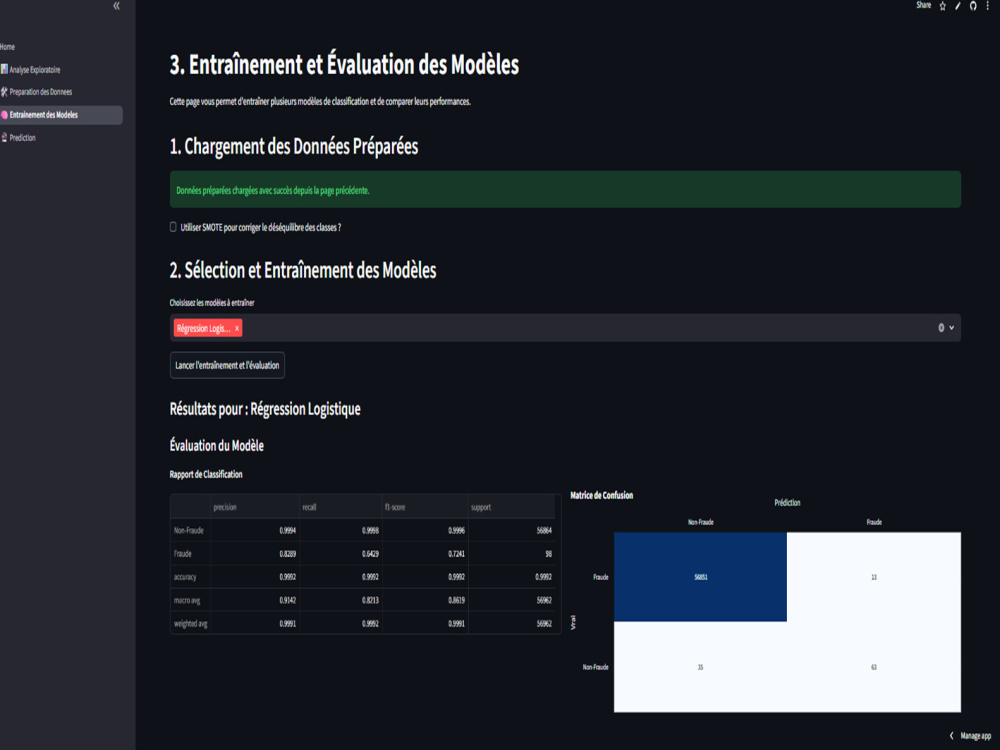Click the Fraude recall cell 0.6429
Screen dimensions: 1000x750
(341, 554)
